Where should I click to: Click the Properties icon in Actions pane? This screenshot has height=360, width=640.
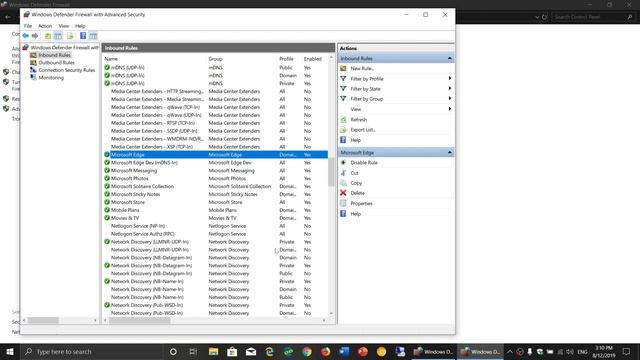tap(343, 203)
